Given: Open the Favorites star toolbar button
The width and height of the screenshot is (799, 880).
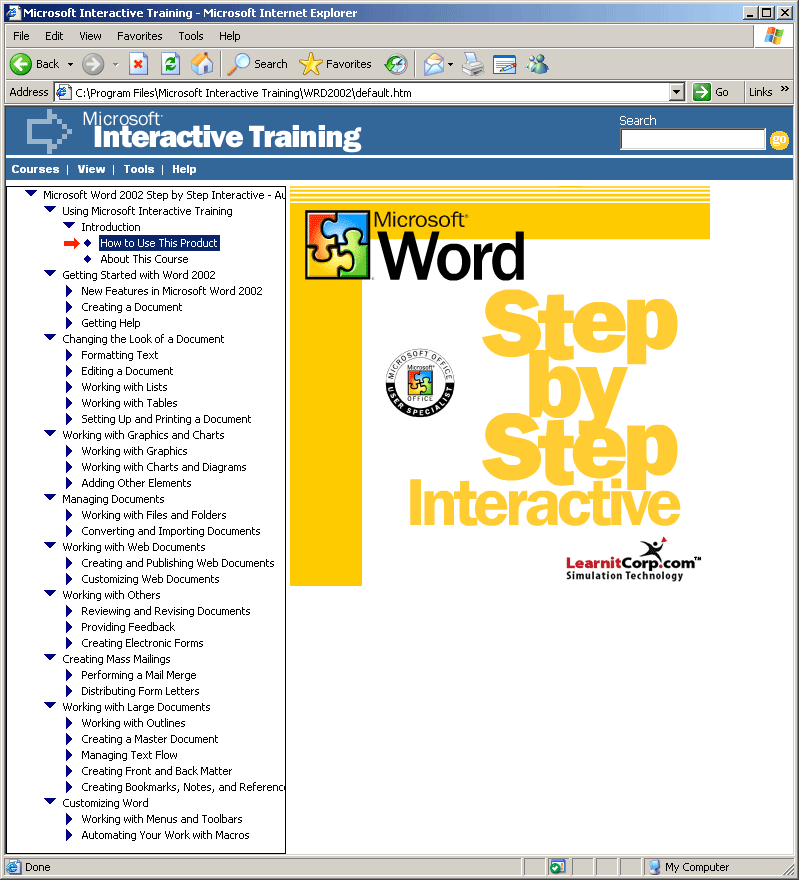Looking at the screenshot, I should [336, 64].
